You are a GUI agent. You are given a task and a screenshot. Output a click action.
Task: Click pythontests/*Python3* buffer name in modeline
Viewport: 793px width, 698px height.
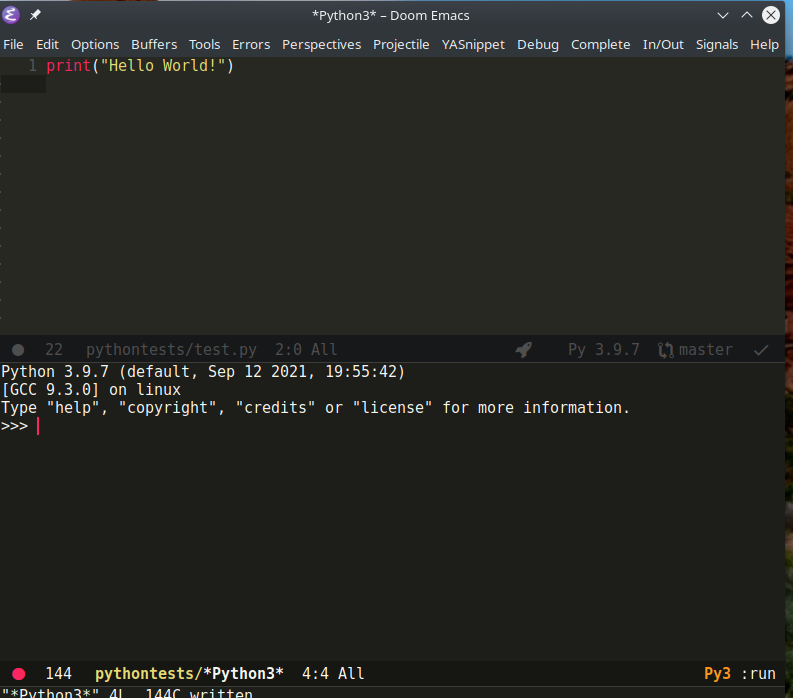click(189, 674)
